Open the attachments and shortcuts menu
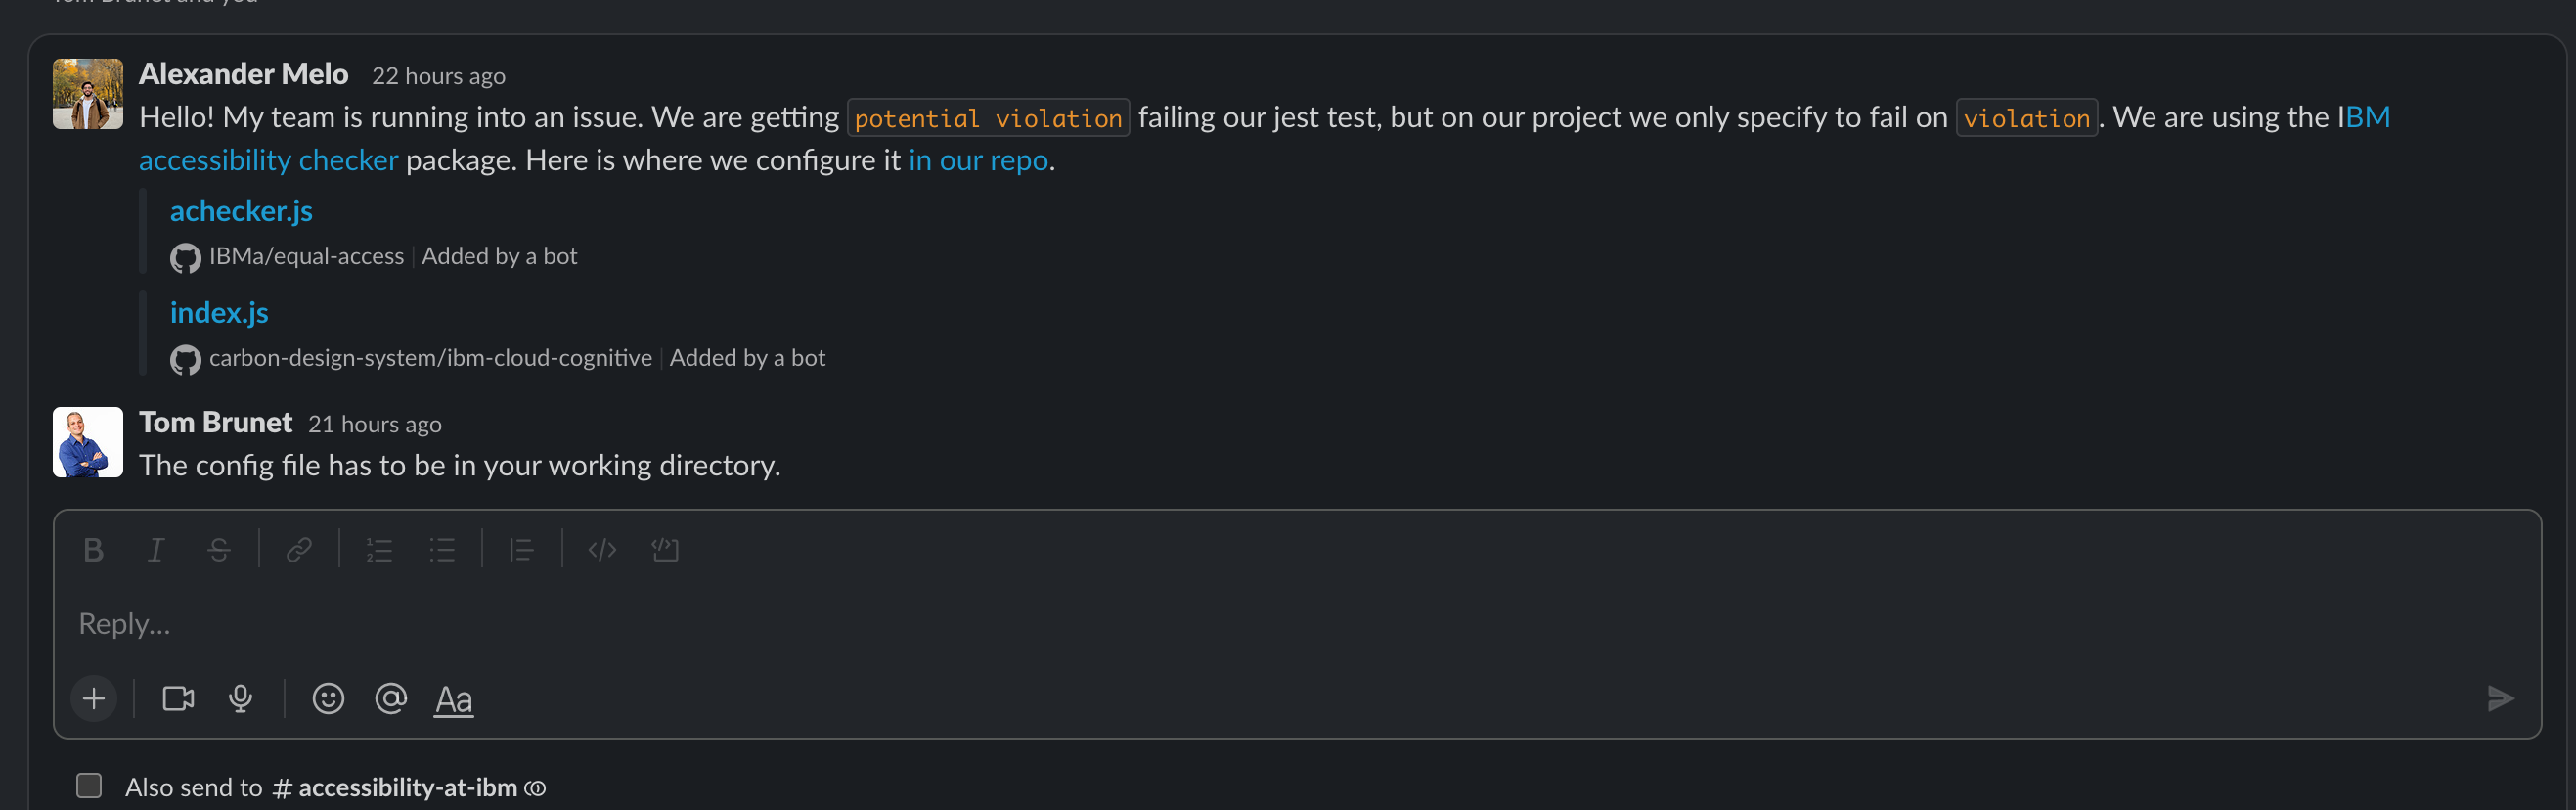2576x810 pixels. tap(93, 698)
